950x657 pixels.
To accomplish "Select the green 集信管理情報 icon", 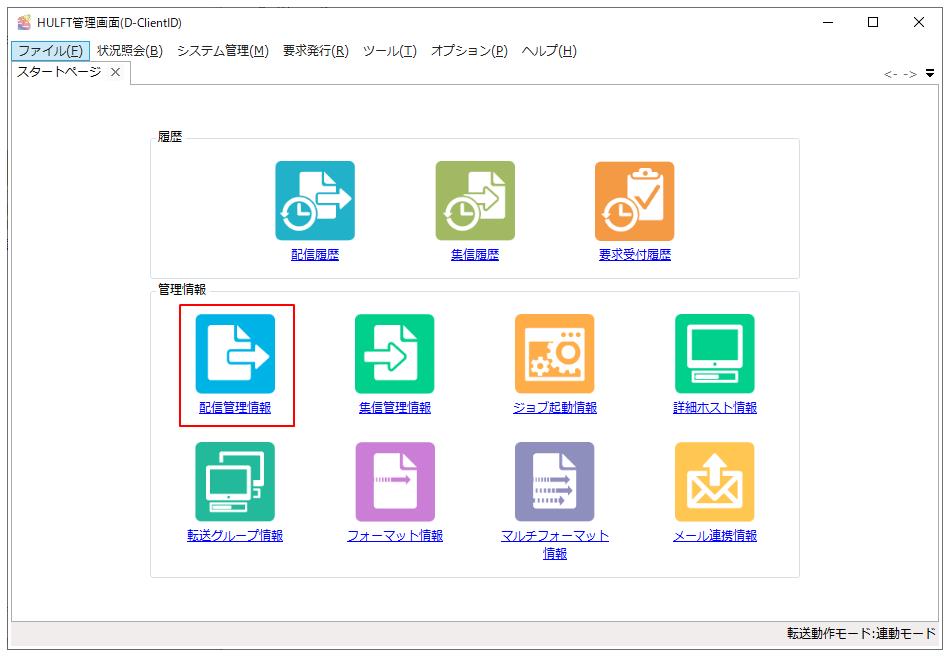I will (x=395, y=354).
